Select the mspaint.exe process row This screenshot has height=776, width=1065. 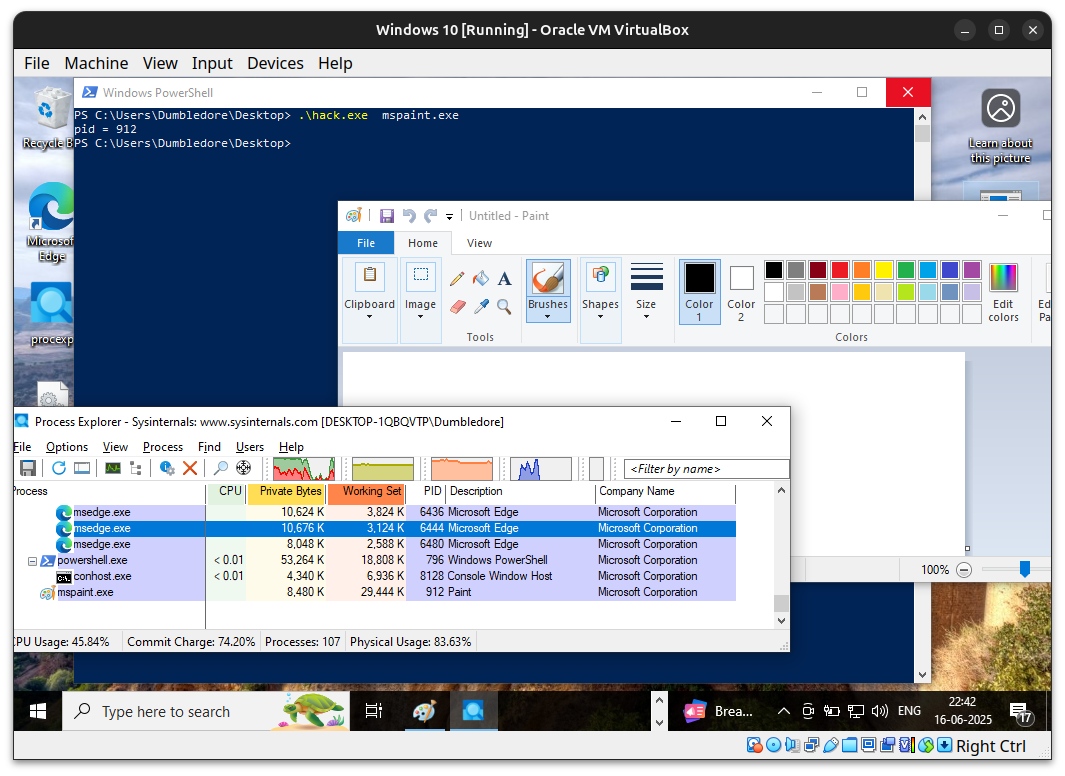[x=374, y=593]
